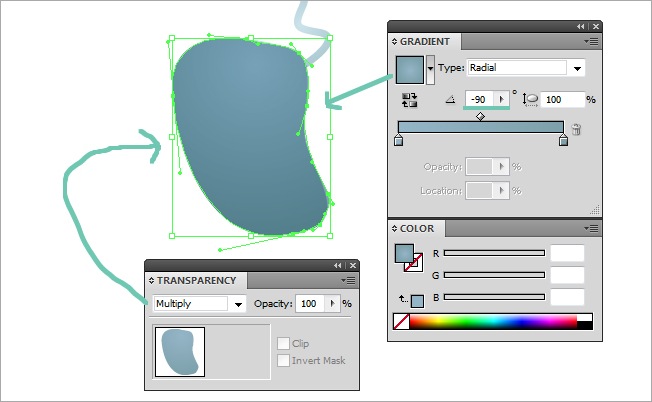The height and width of the screenshot is (402, 652).
Task: Open the angle value flyout arrow
Action: pyautogui.click(x=501, y=99)
